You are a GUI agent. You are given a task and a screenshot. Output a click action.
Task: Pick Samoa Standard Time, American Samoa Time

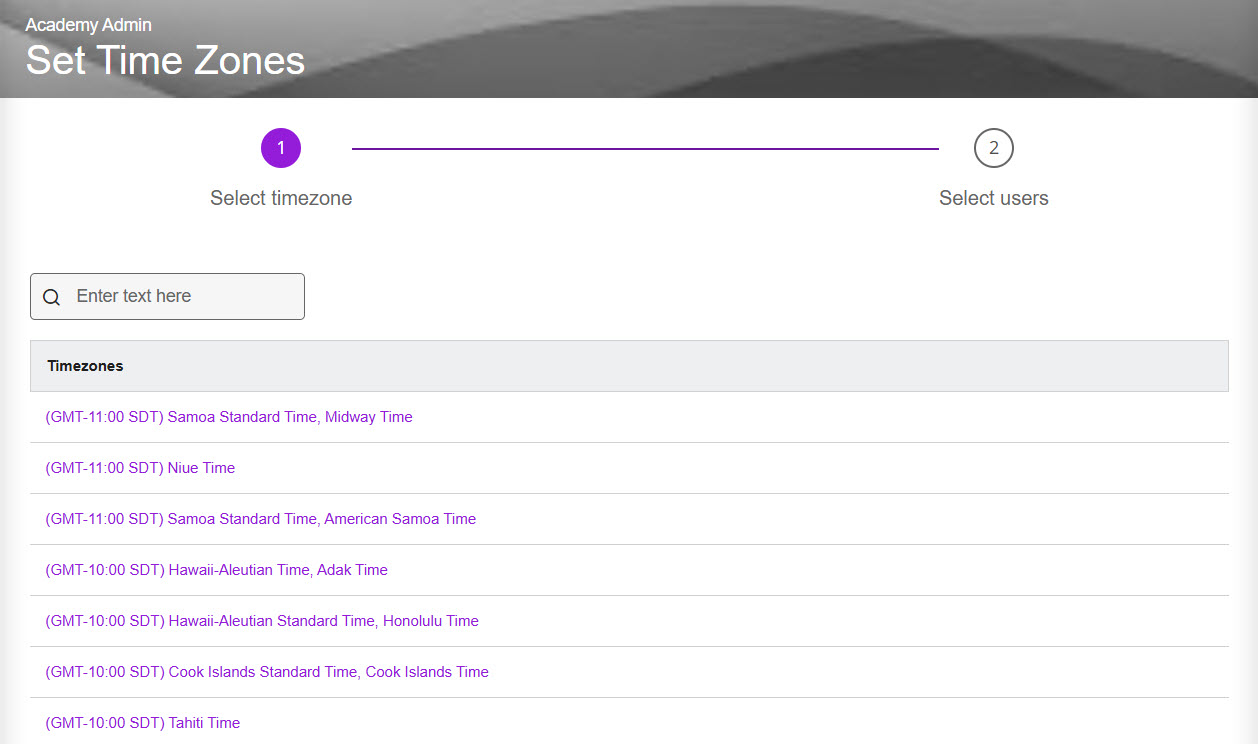260,519
